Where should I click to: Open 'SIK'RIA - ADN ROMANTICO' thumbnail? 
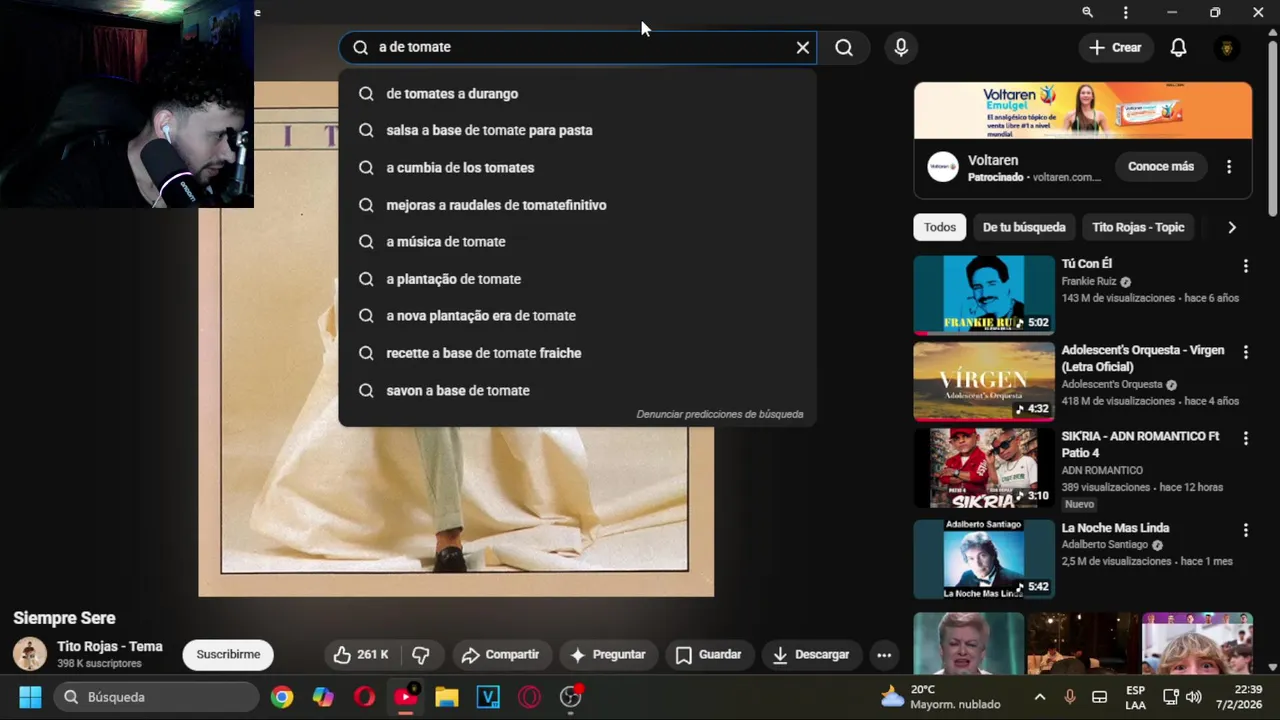(984, 468)
